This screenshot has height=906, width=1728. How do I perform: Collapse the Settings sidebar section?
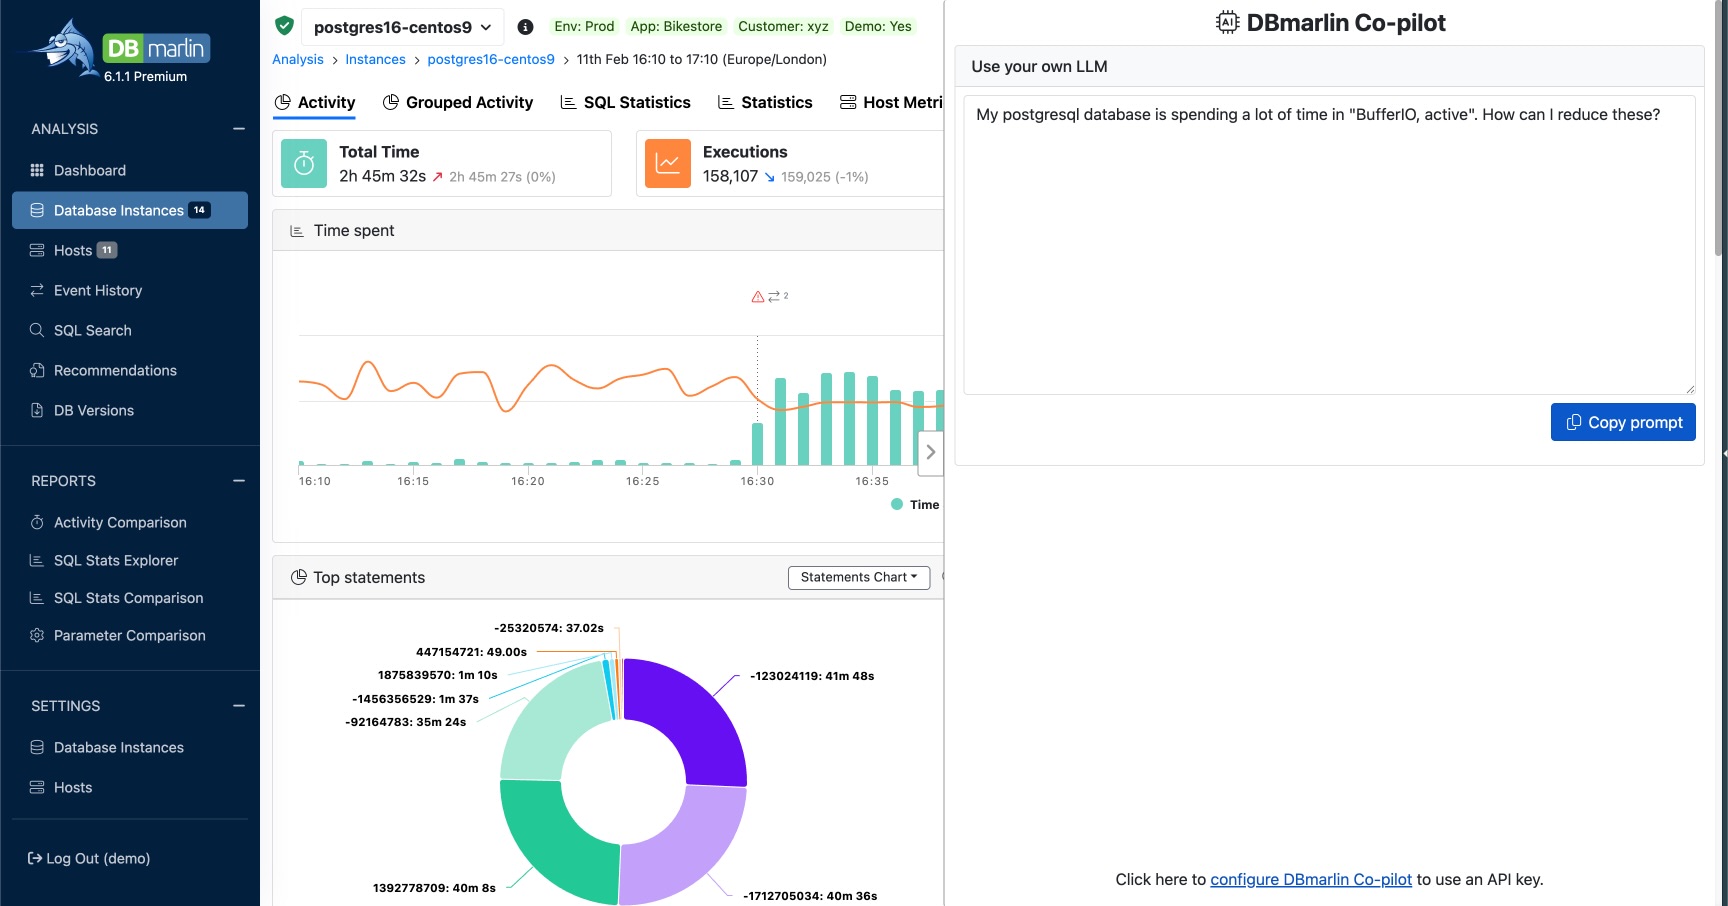tap(239, 706)
